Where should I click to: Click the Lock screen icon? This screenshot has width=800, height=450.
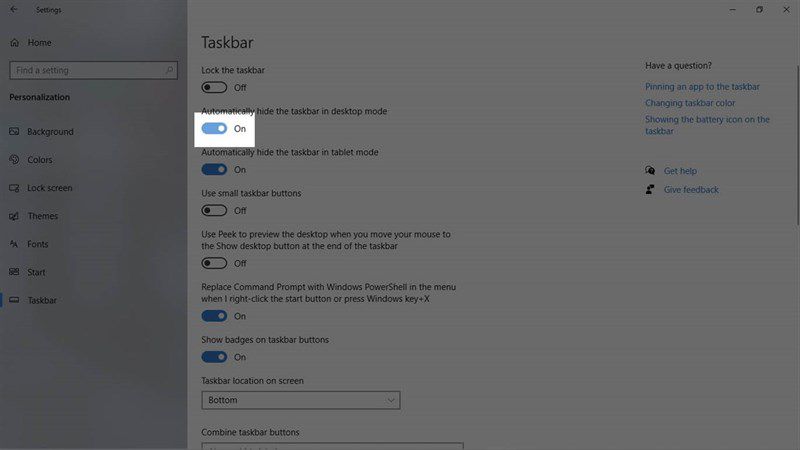(x=14, y=188)
